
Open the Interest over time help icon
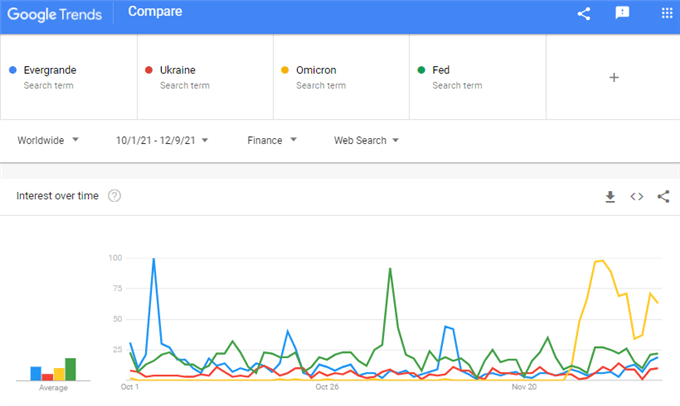coord(114,196)
